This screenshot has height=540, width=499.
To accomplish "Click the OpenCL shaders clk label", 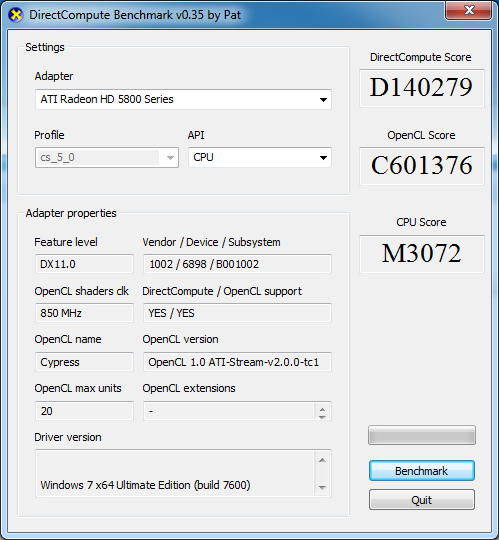I will click(x=82, y=291).
